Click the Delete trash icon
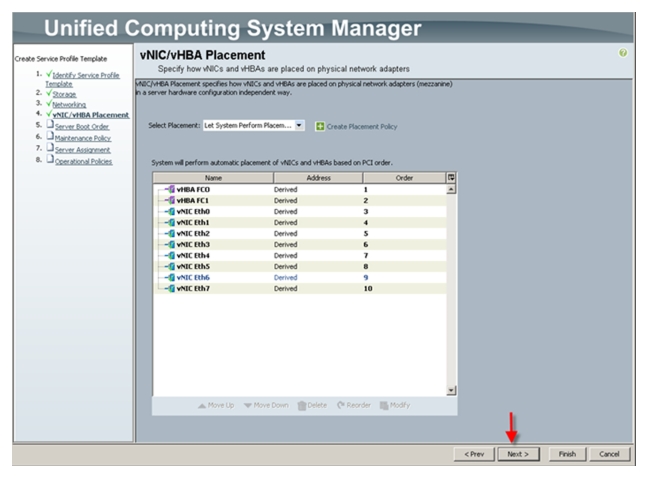 302,406
